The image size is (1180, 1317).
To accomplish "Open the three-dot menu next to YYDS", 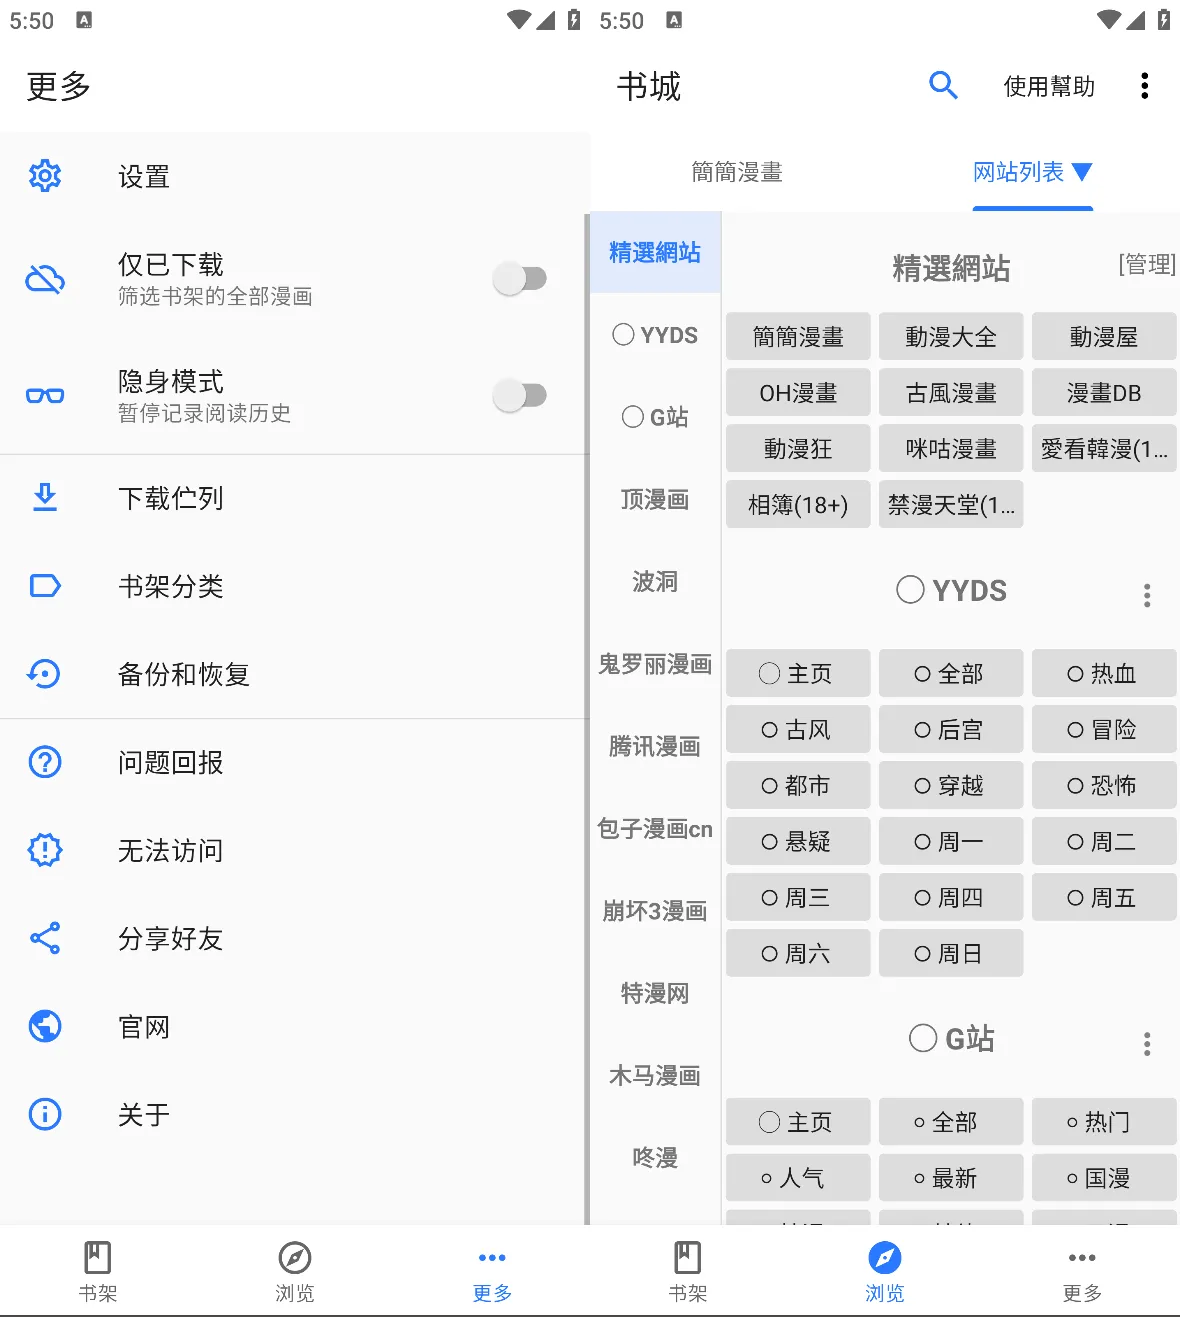I will [x=1146, y=594].
